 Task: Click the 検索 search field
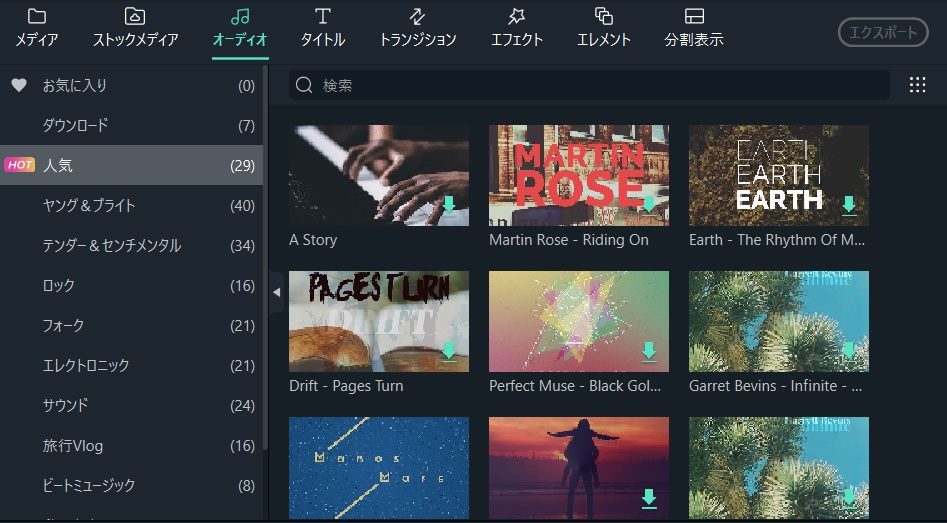[x=589, y=85]
